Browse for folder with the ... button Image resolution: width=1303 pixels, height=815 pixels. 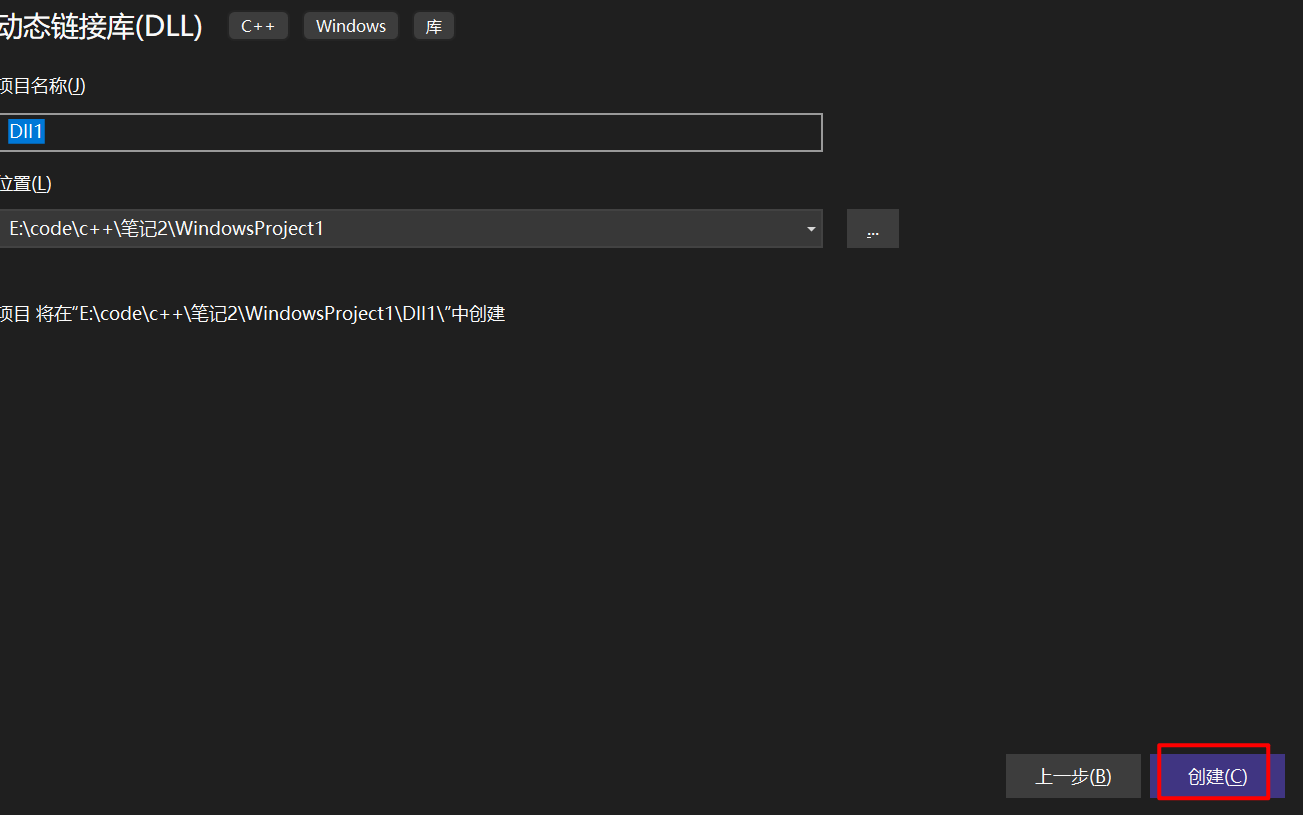(872, 229)
